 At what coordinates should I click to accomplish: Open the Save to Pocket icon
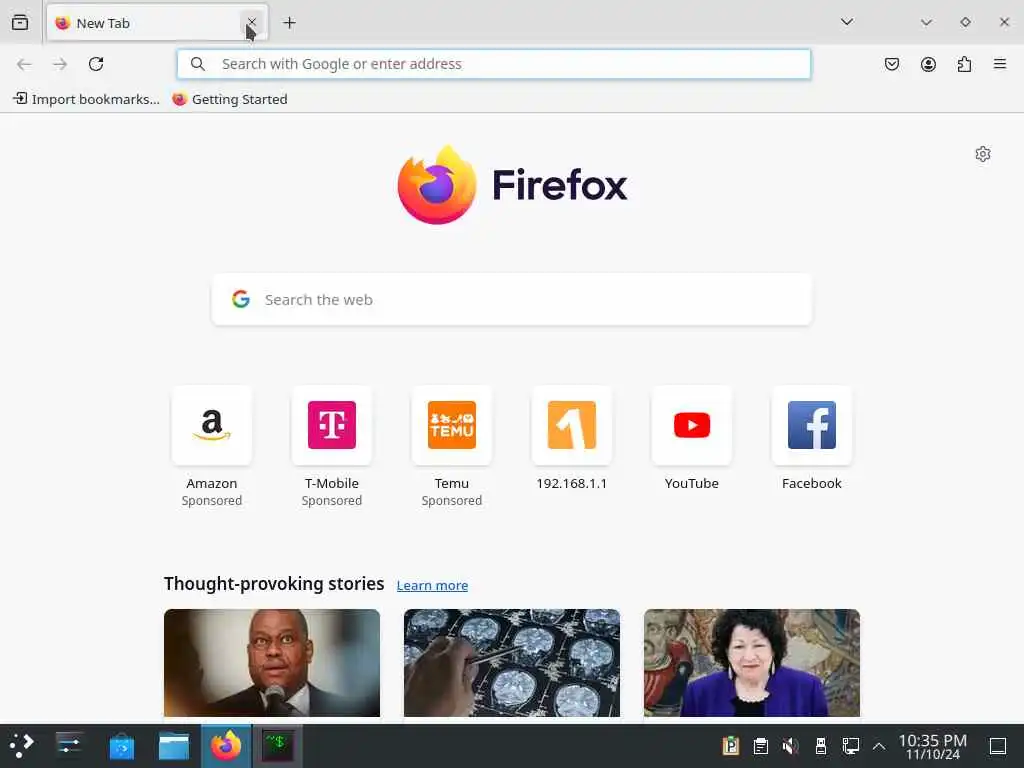[x=891, y=64]
